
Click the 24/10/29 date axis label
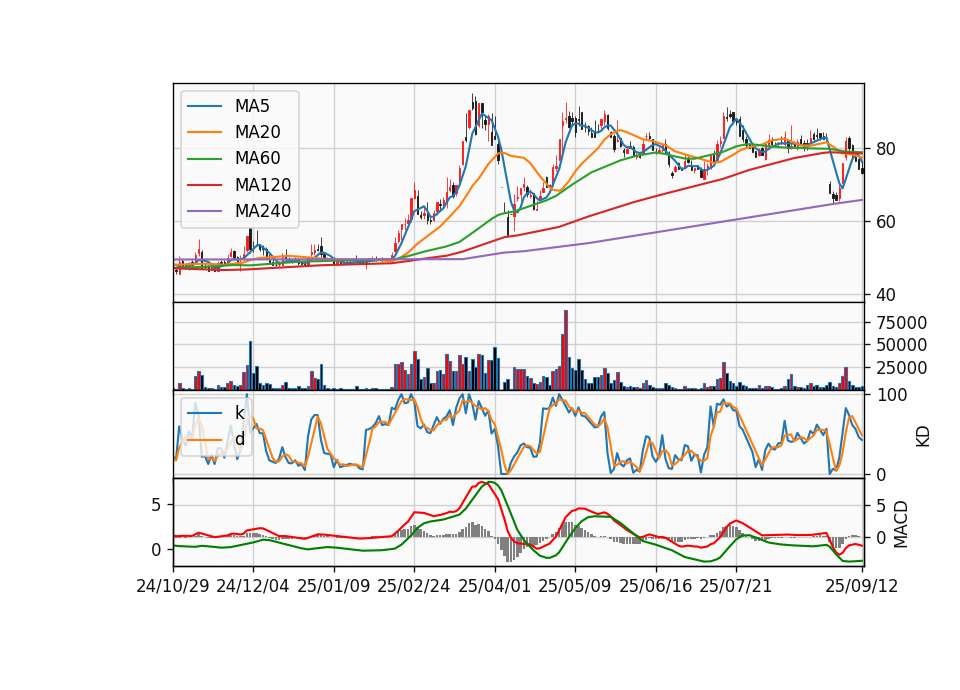tap(173, 586)
